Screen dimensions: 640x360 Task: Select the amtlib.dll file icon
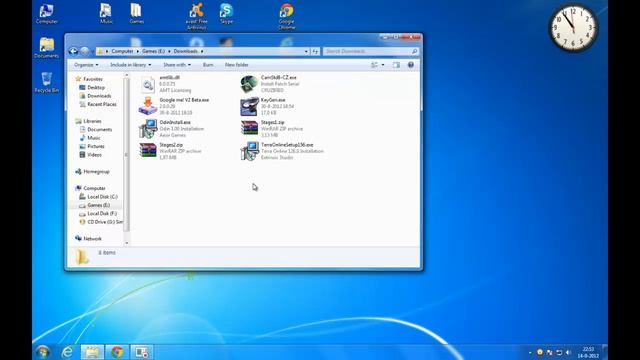(x=148, y=84)
